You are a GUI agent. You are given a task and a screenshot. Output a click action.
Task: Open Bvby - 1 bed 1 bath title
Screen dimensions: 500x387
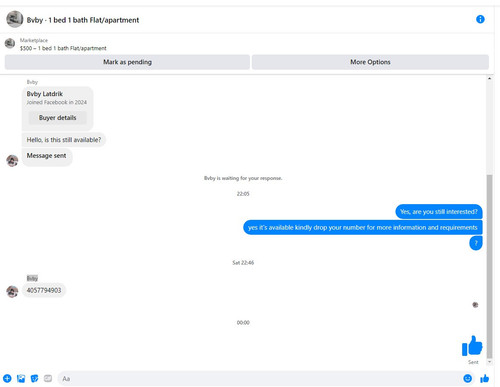(83, 20)
